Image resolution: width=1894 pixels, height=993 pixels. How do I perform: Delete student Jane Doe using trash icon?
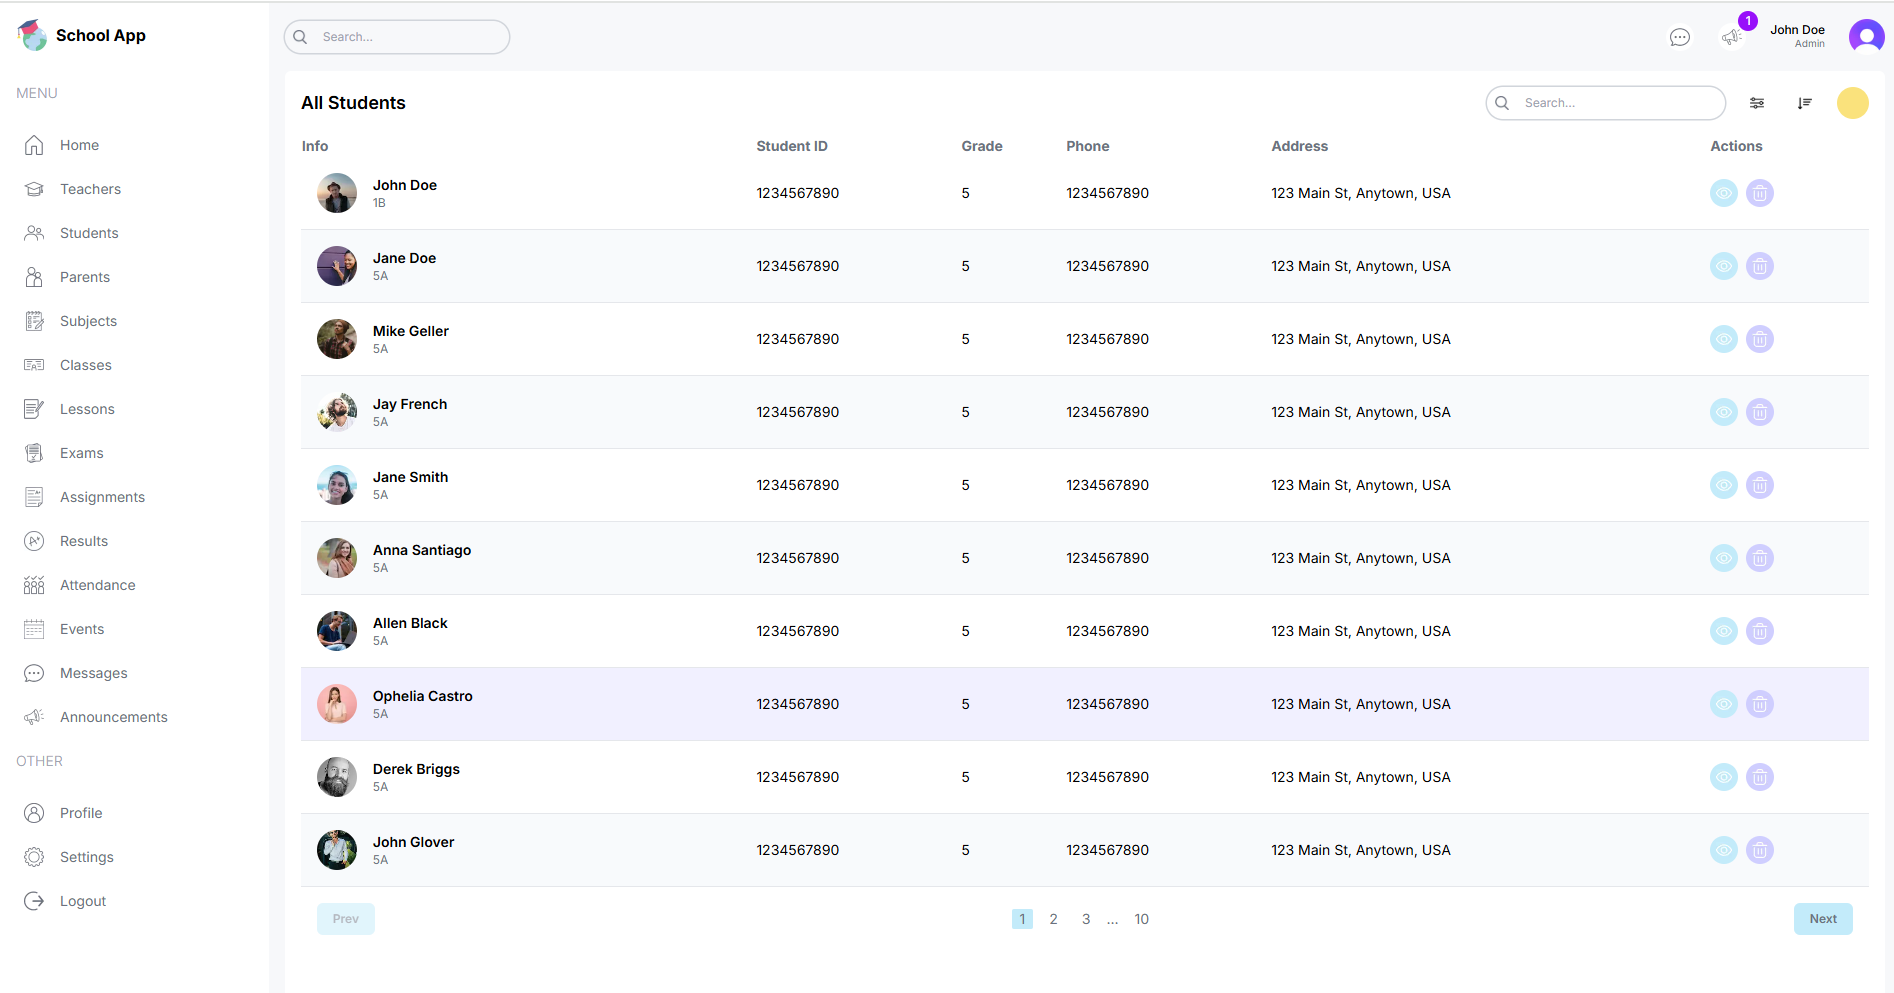coord(1759,266)
